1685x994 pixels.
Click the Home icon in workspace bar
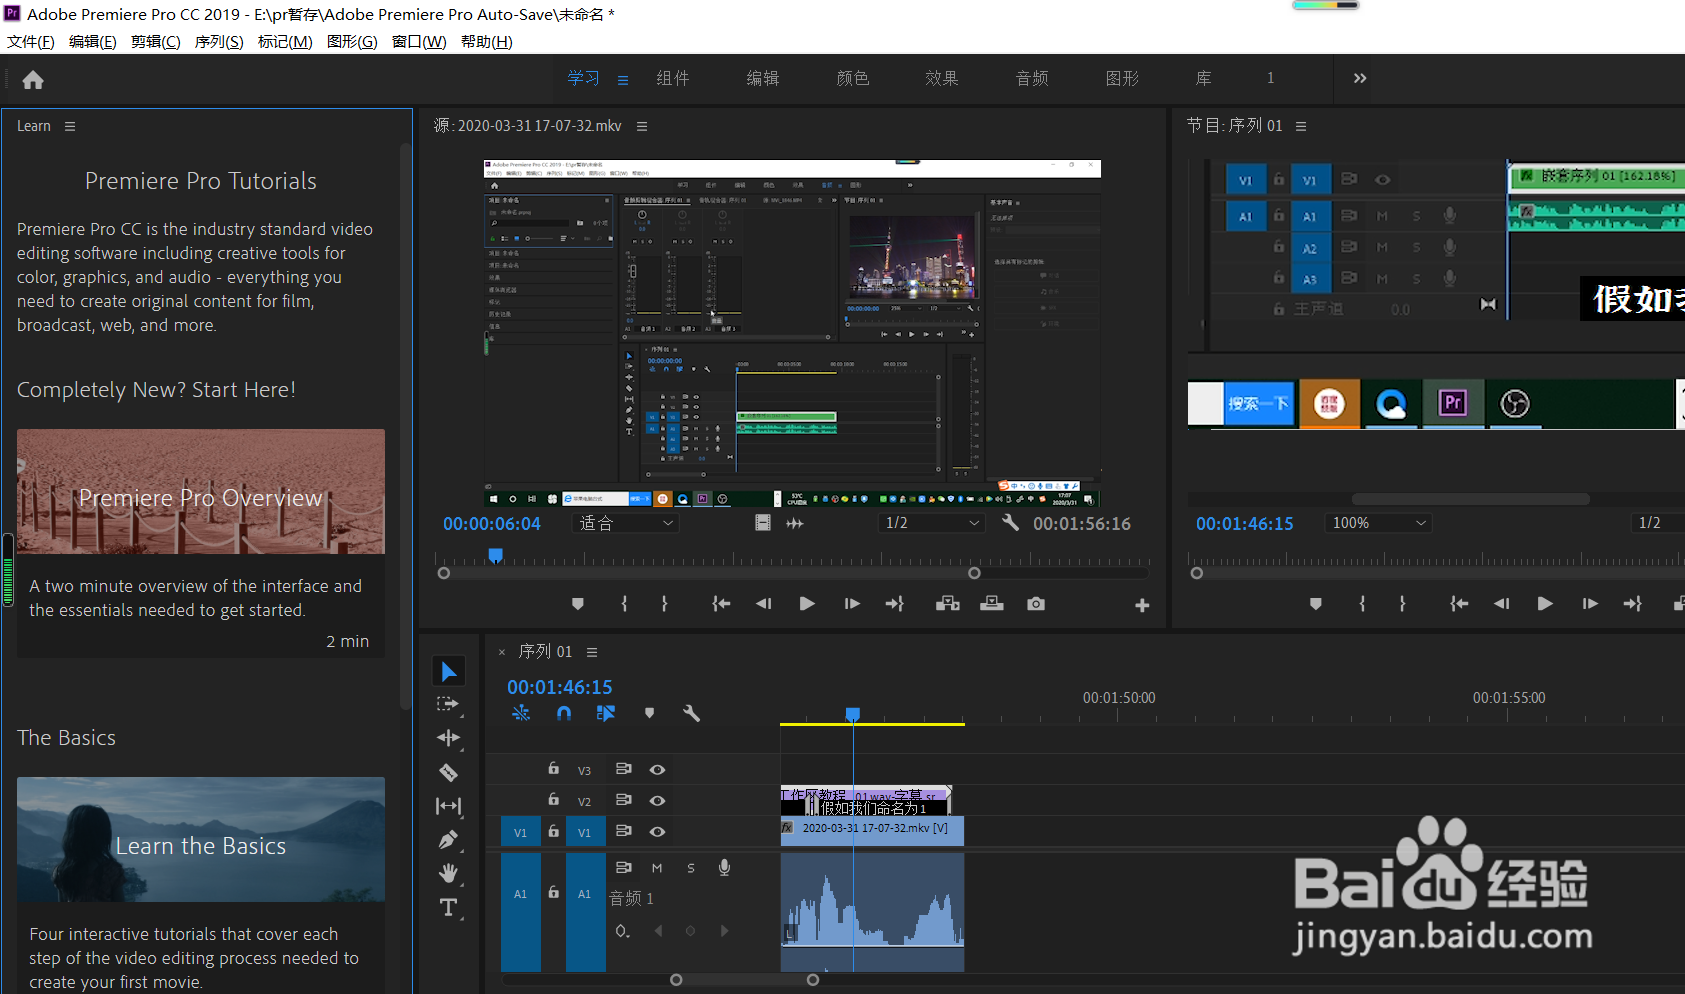coord(33,80)
